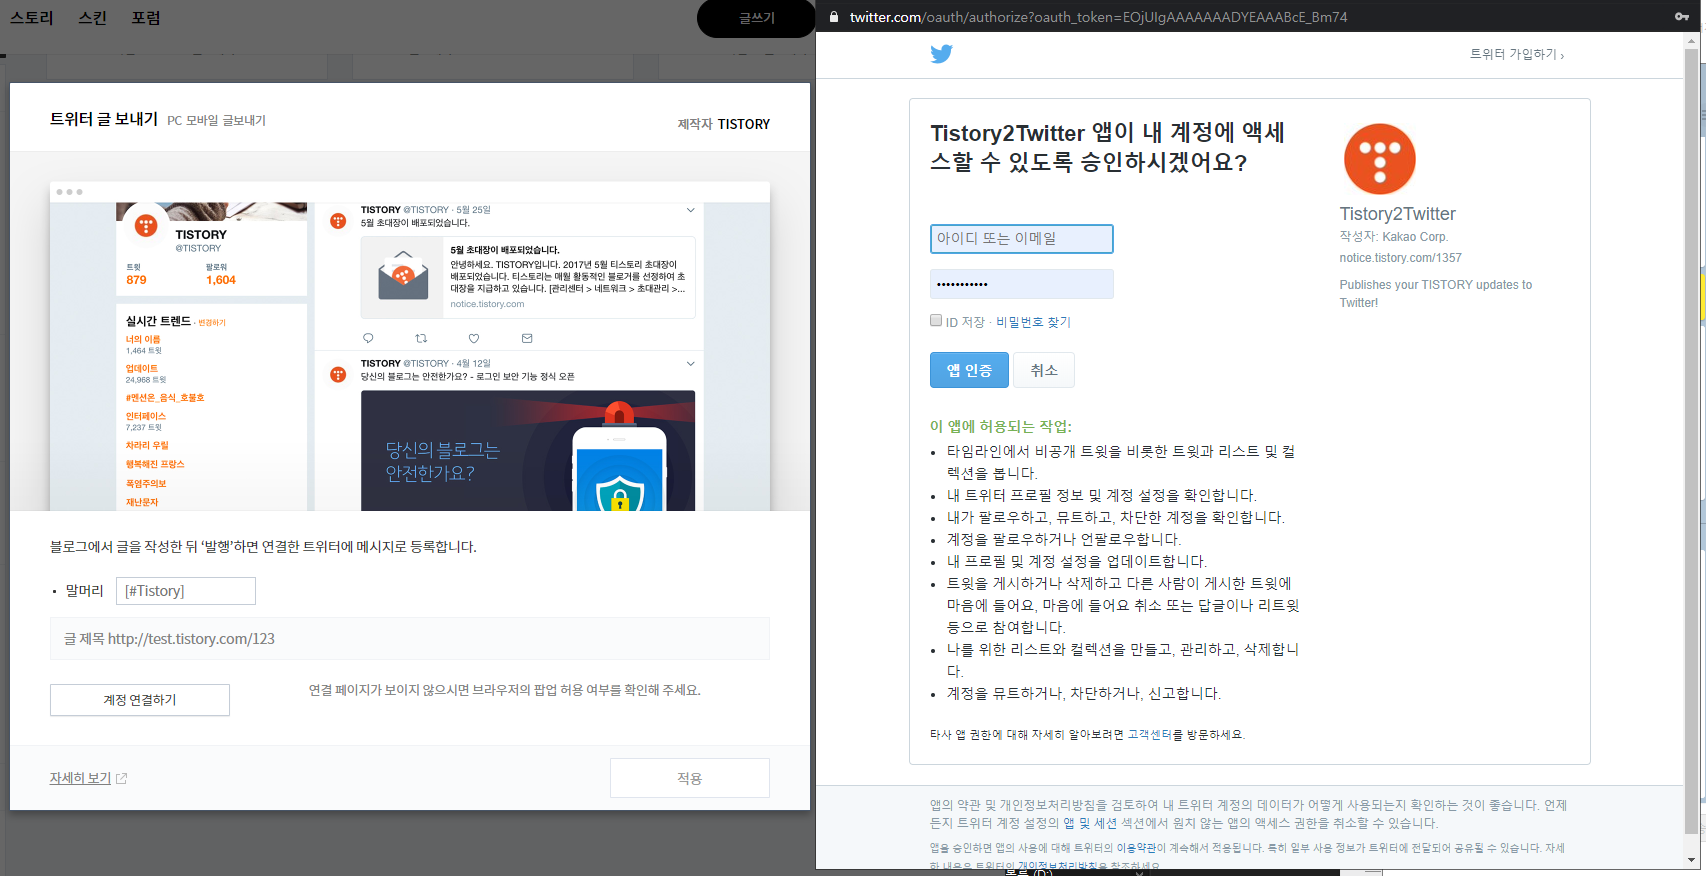Click retweet icon under preview tweet
The image size is (1706, 876).
(x=421, y=338)
